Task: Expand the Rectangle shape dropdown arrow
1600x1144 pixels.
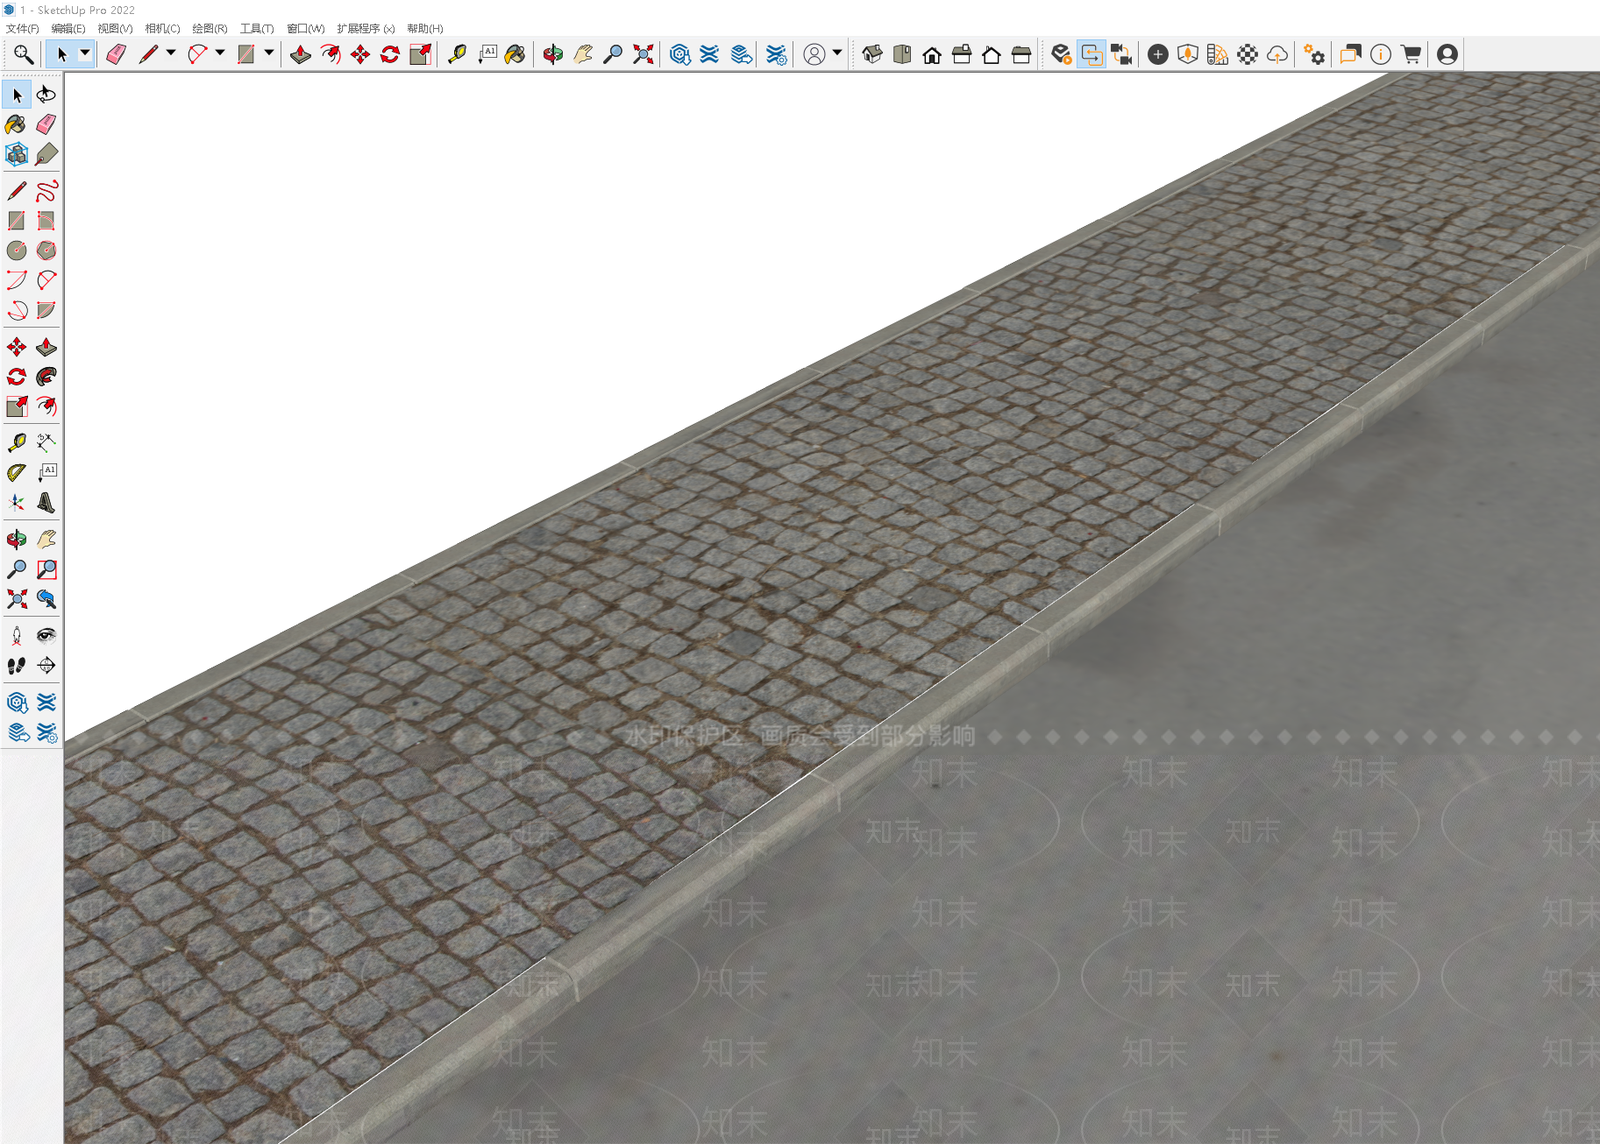Action: tap(269, 53)
